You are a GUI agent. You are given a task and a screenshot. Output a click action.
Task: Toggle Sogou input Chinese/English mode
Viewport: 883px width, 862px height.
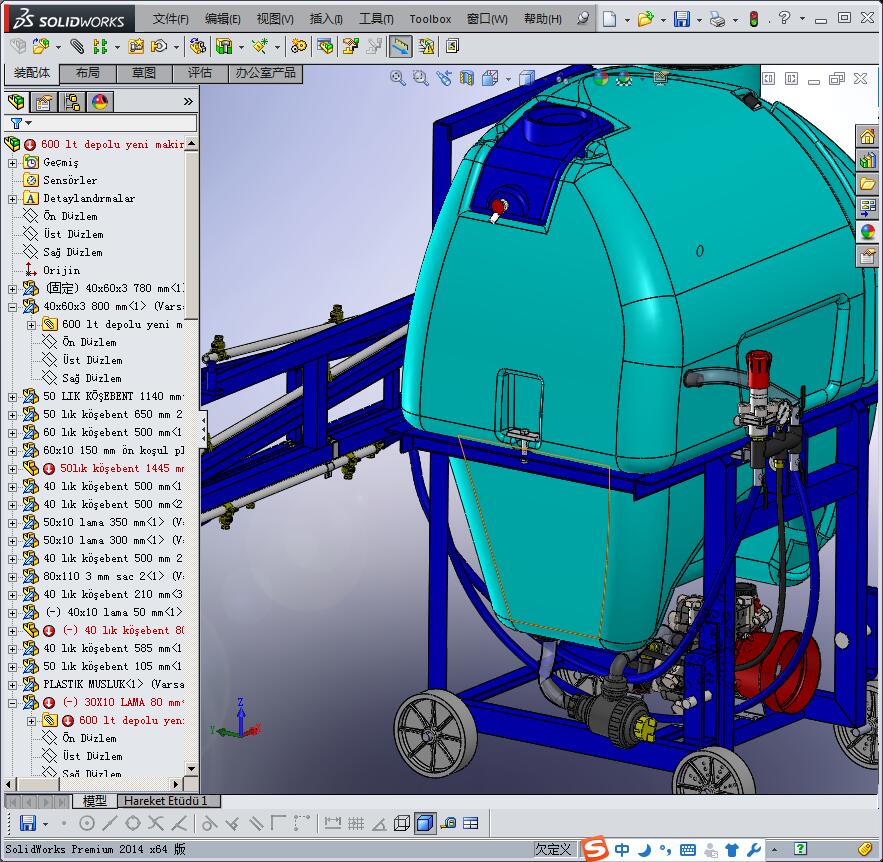pyautogui.click(x=622, y=850)
